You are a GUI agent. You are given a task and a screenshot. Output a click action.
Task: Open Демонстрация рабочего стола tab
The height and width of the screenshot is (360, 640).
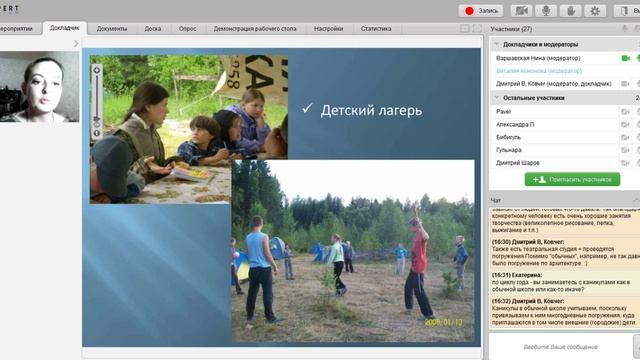coord(255,29)
